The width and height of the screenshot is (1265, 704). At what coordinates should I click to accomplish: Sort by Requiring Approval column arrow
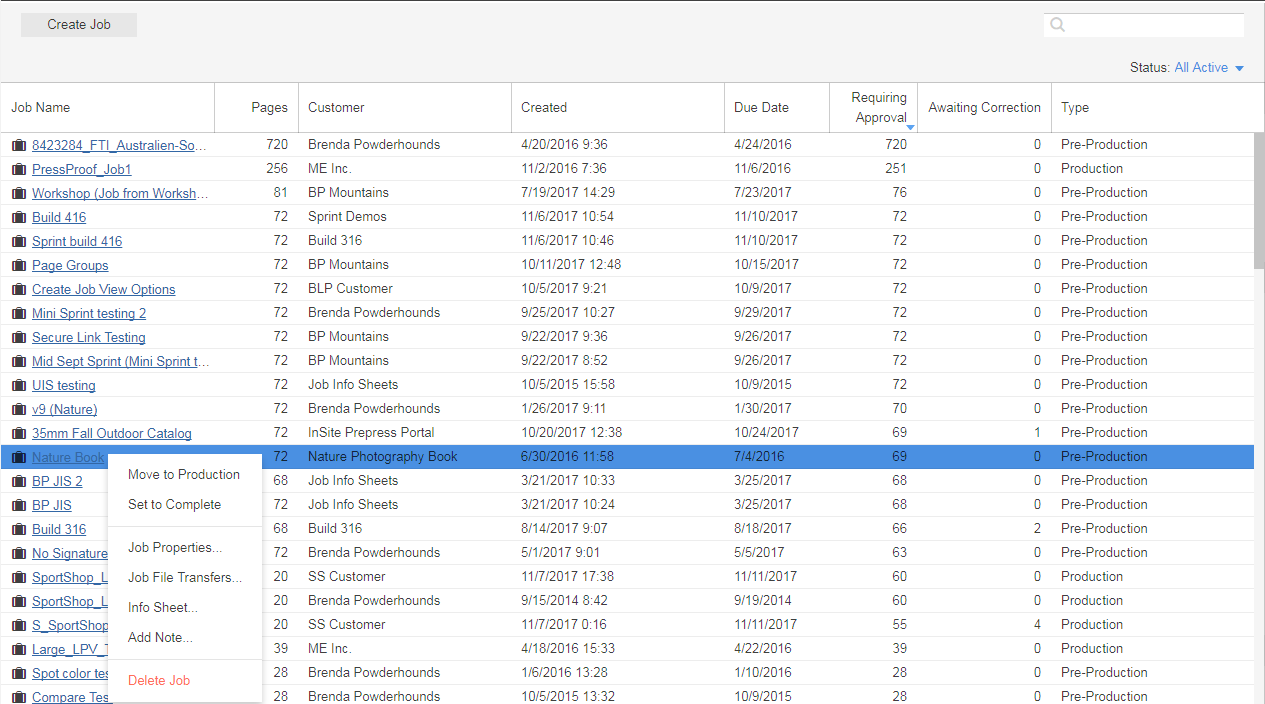910,127
